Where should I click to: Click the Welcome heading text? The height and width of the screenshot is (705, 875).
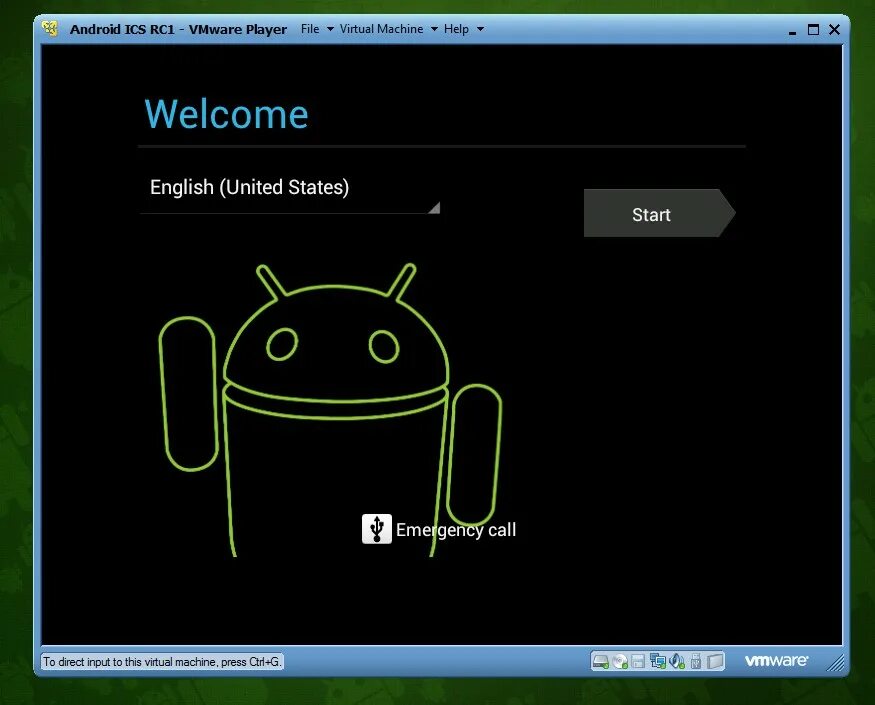point(226,114)
